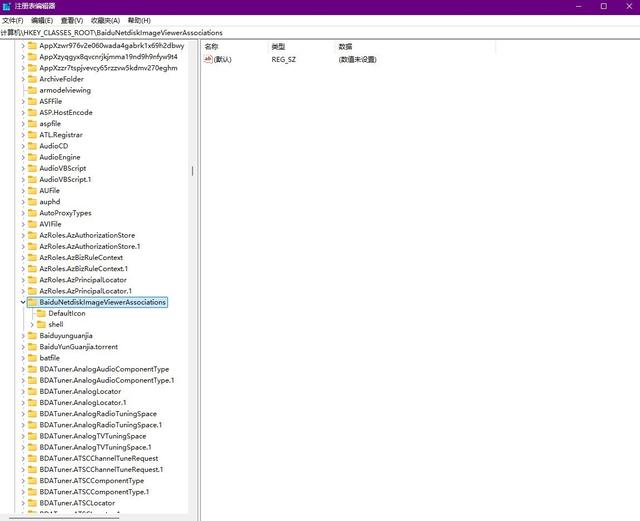
Task: Minimize the Registry Editor window
Action: tap(579, 6)
